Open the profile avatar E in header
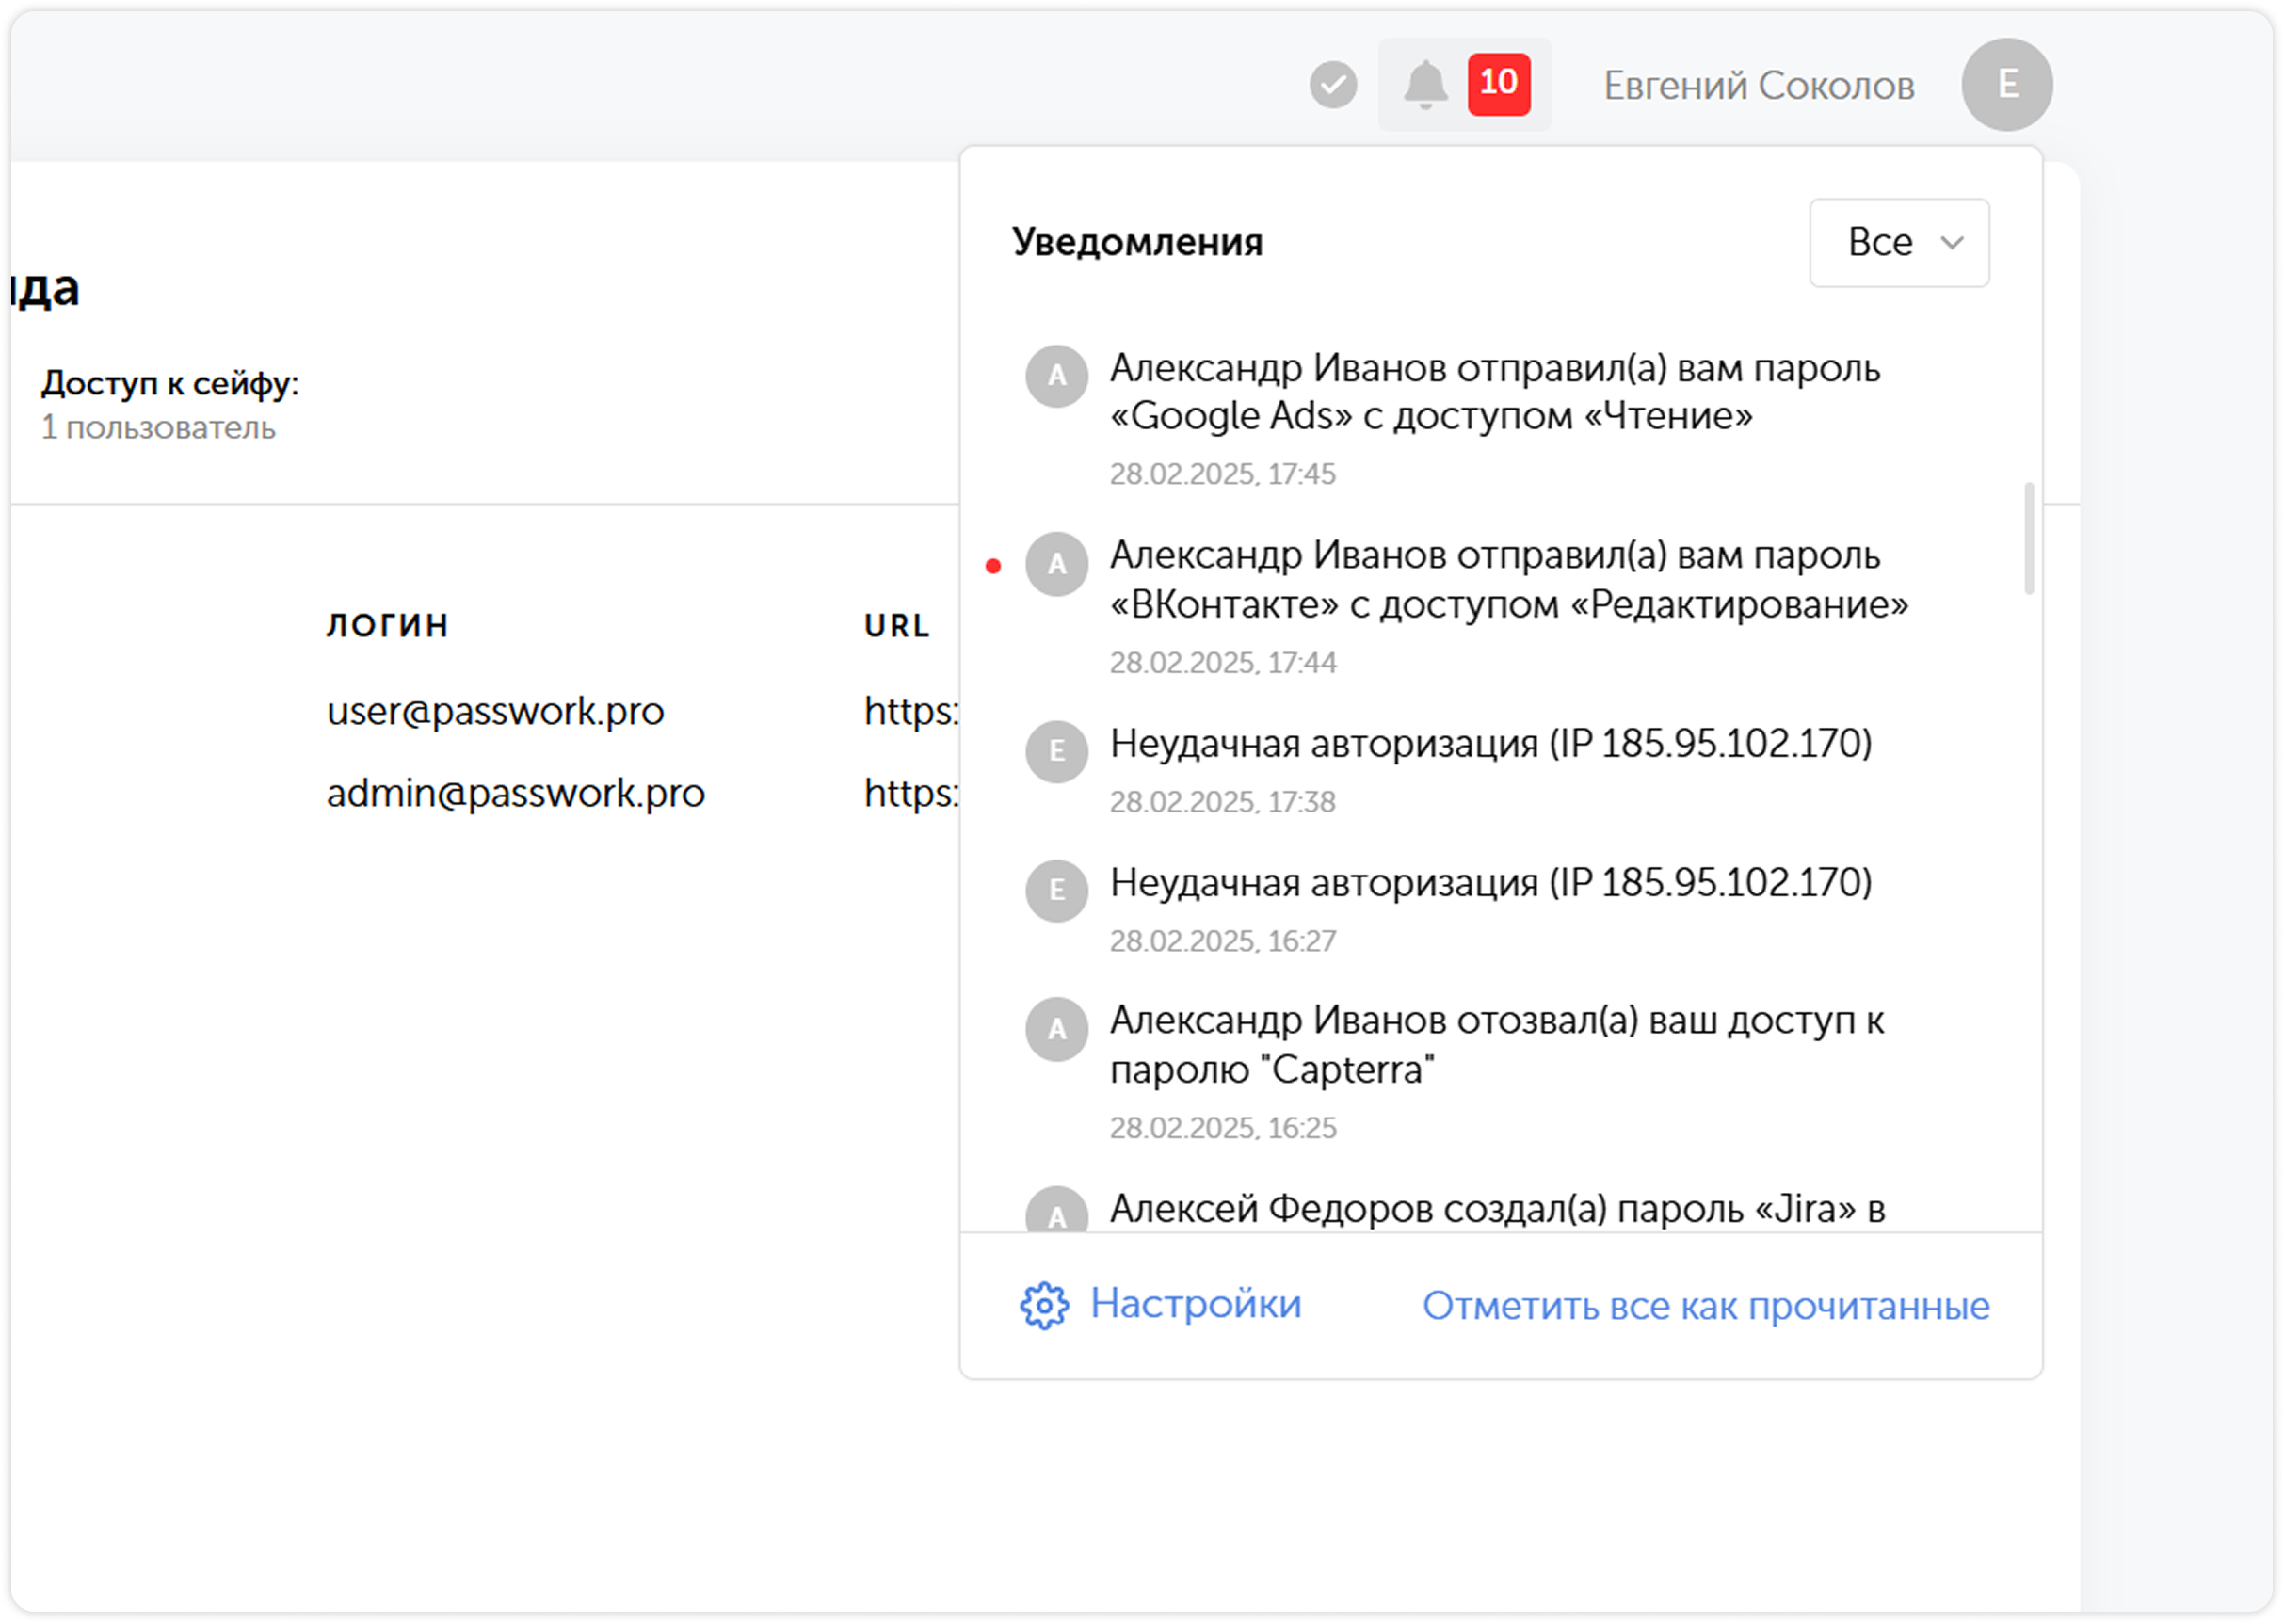Viewport: 2284px width, 1624px height. click(2006, 84)
